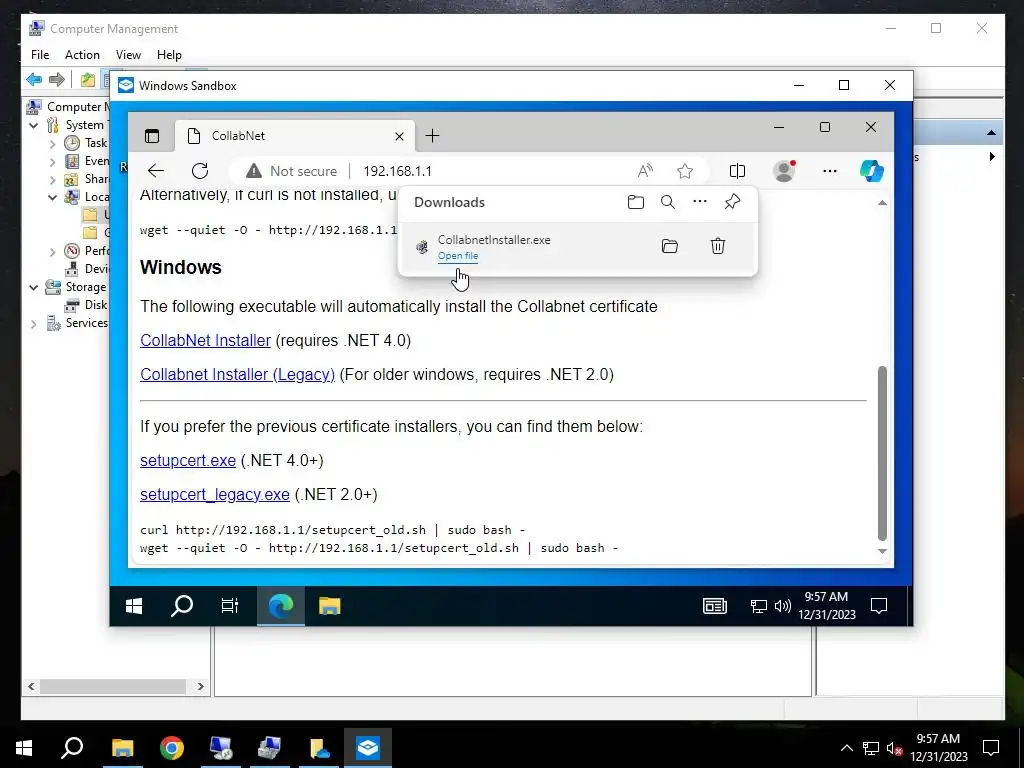Click the Edge page vertical scrollbar thumb
Viewport: 1024px width, 768px height.
point(882,453)
